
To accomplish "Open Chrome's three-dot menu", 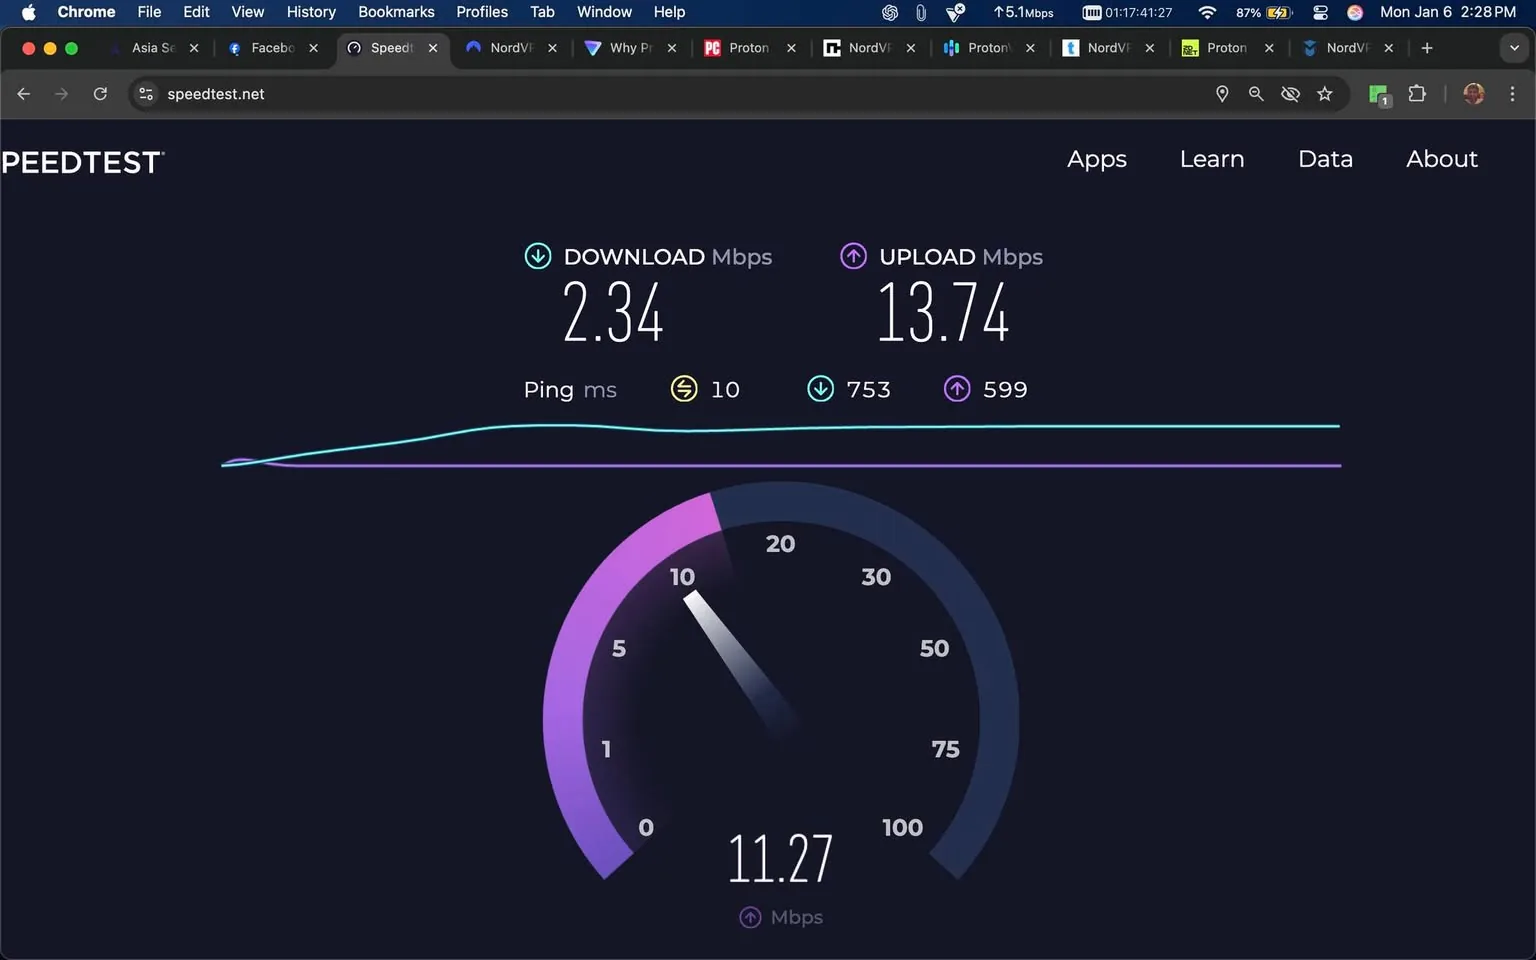I will (1512, 93).
